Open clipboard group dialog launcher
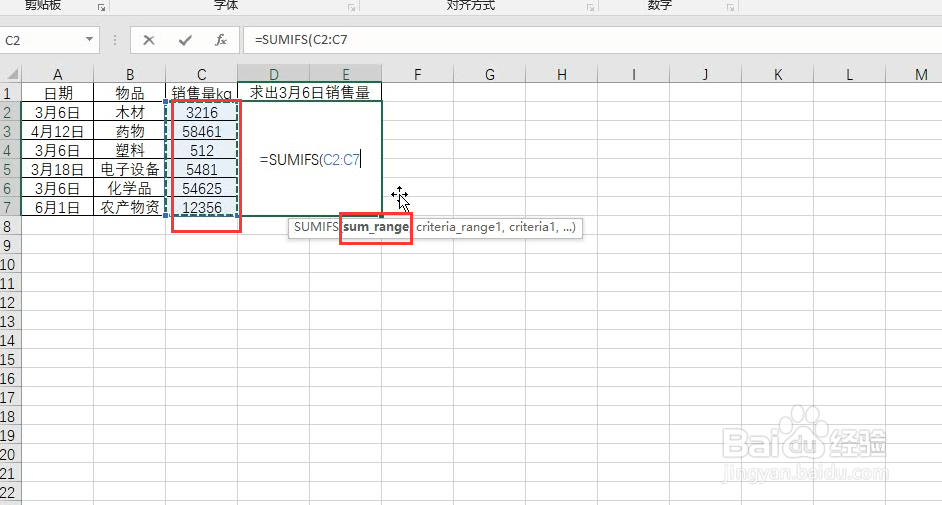This screenshot has height=505, width=942. (x=102, y=7)
